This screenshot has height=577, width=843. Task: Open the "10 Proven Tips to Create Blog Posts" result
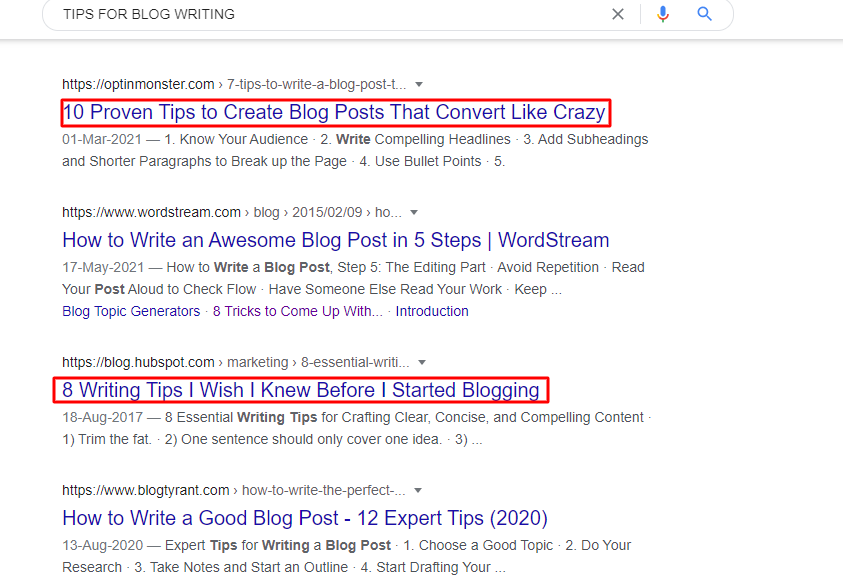coord(334,112)
